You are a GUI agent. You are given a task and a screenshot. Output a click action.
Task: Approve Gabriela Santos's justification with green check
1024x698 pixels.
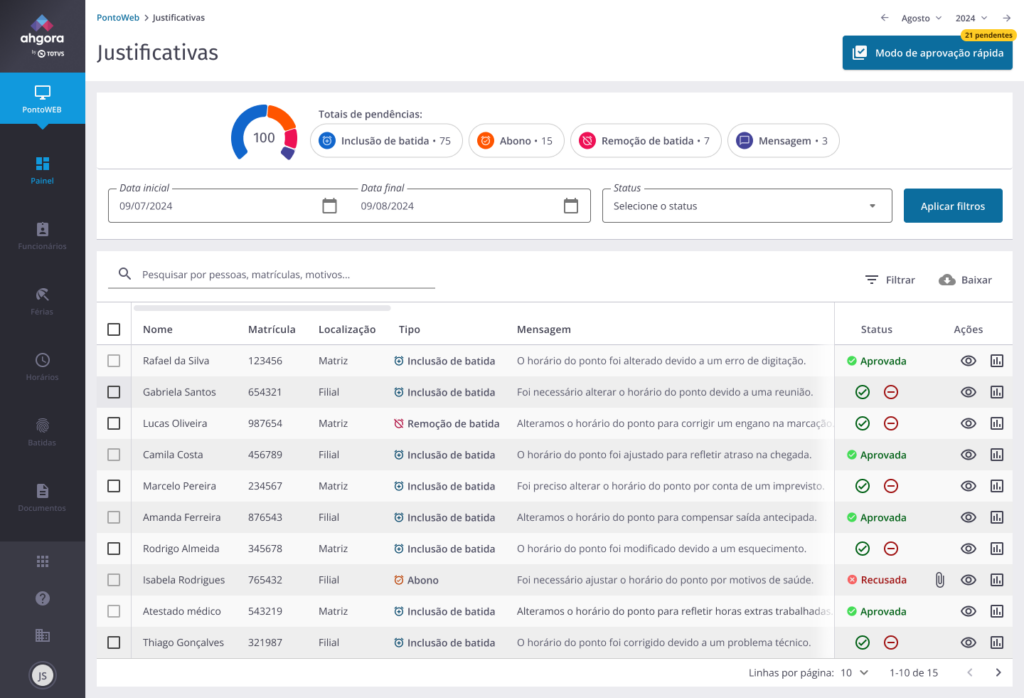click(x=862, y=392)
